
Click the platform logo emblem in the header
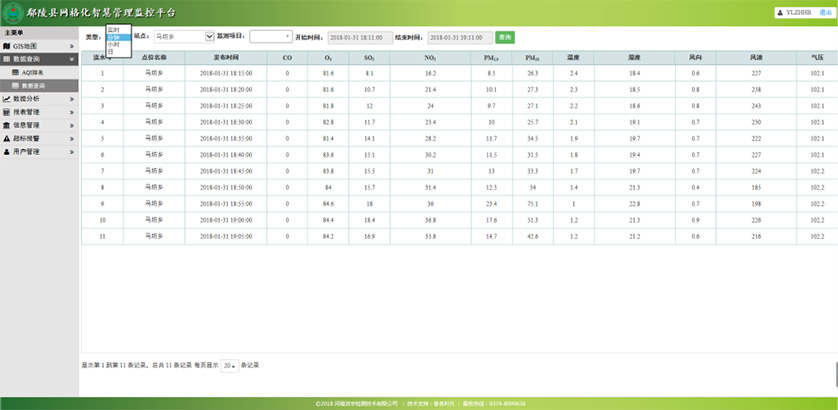point(13,13)
